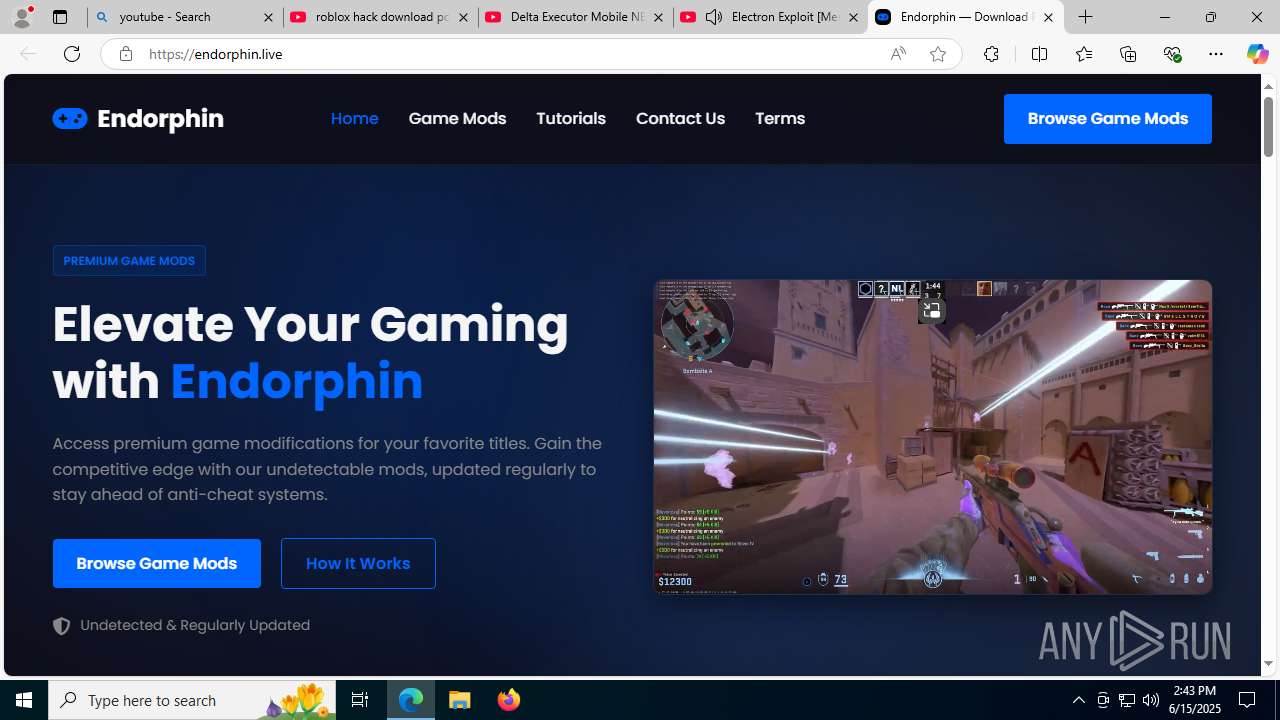Open the Windows Start menu
This screenshot has height=720, width=1280.
coord(24,700)
